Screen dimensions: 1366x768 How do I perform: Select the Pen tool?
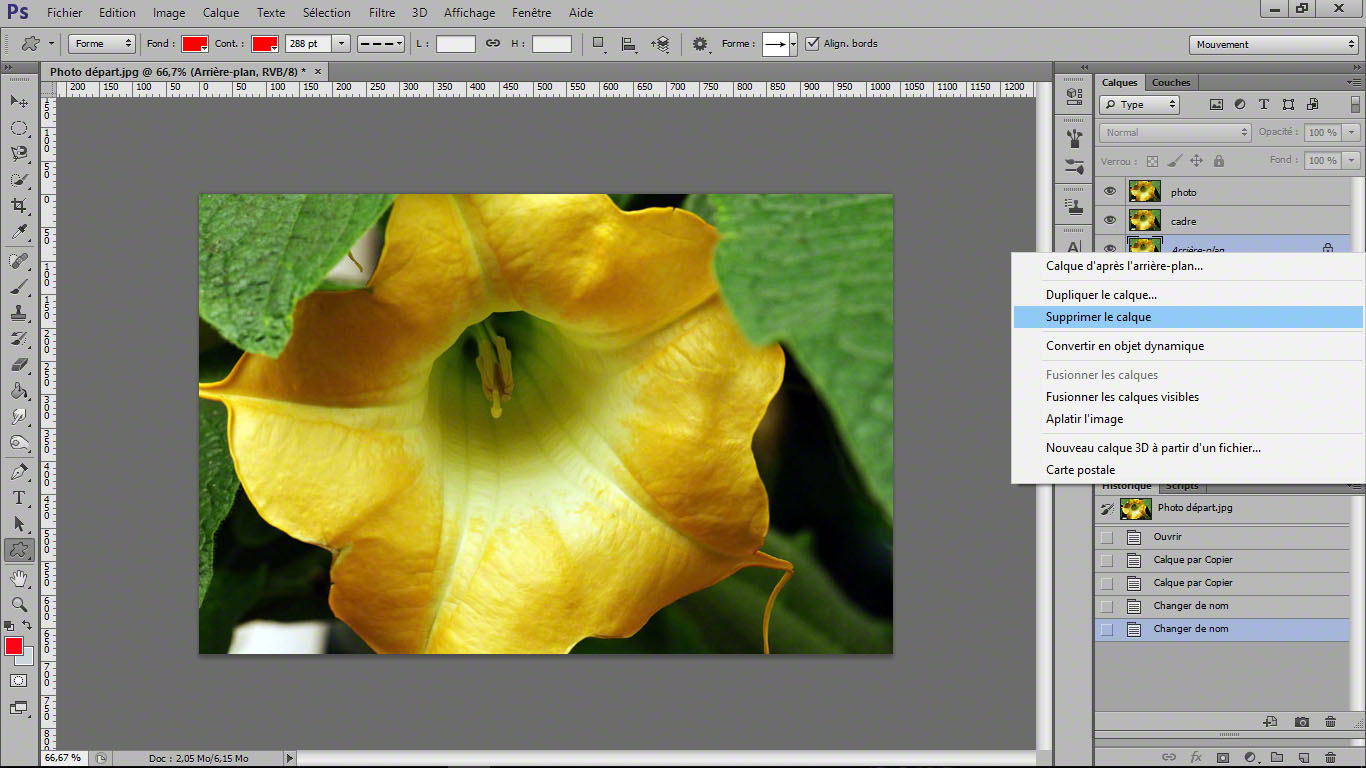click(19, 471)
